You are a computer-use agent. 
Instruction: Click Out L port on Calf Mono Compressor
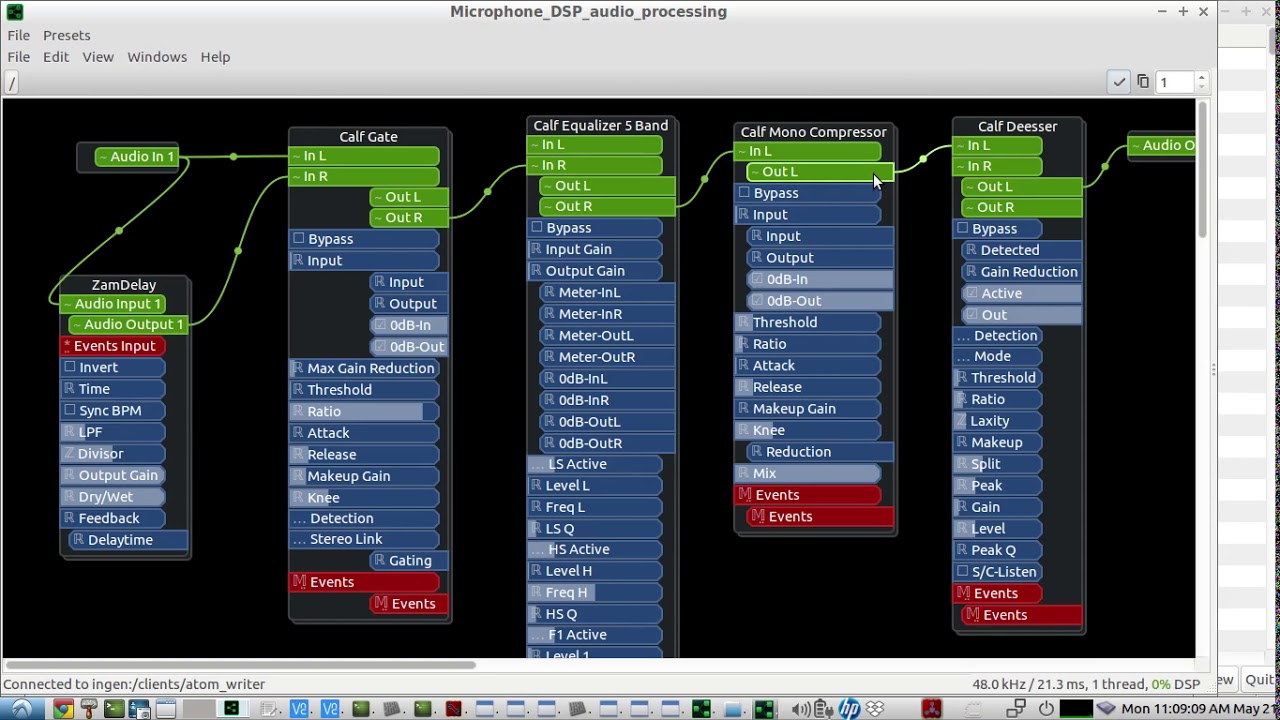[820, 172]
